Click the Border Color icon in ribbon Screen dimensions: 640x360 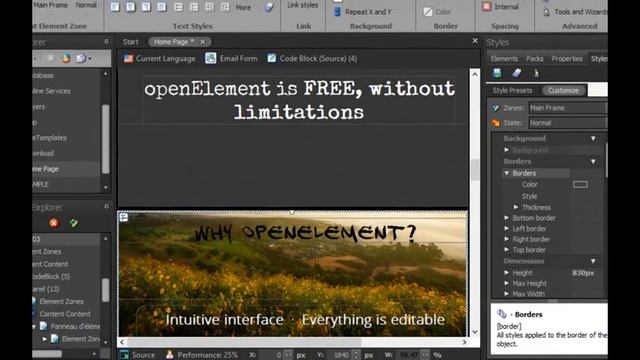tap(428, 12)
